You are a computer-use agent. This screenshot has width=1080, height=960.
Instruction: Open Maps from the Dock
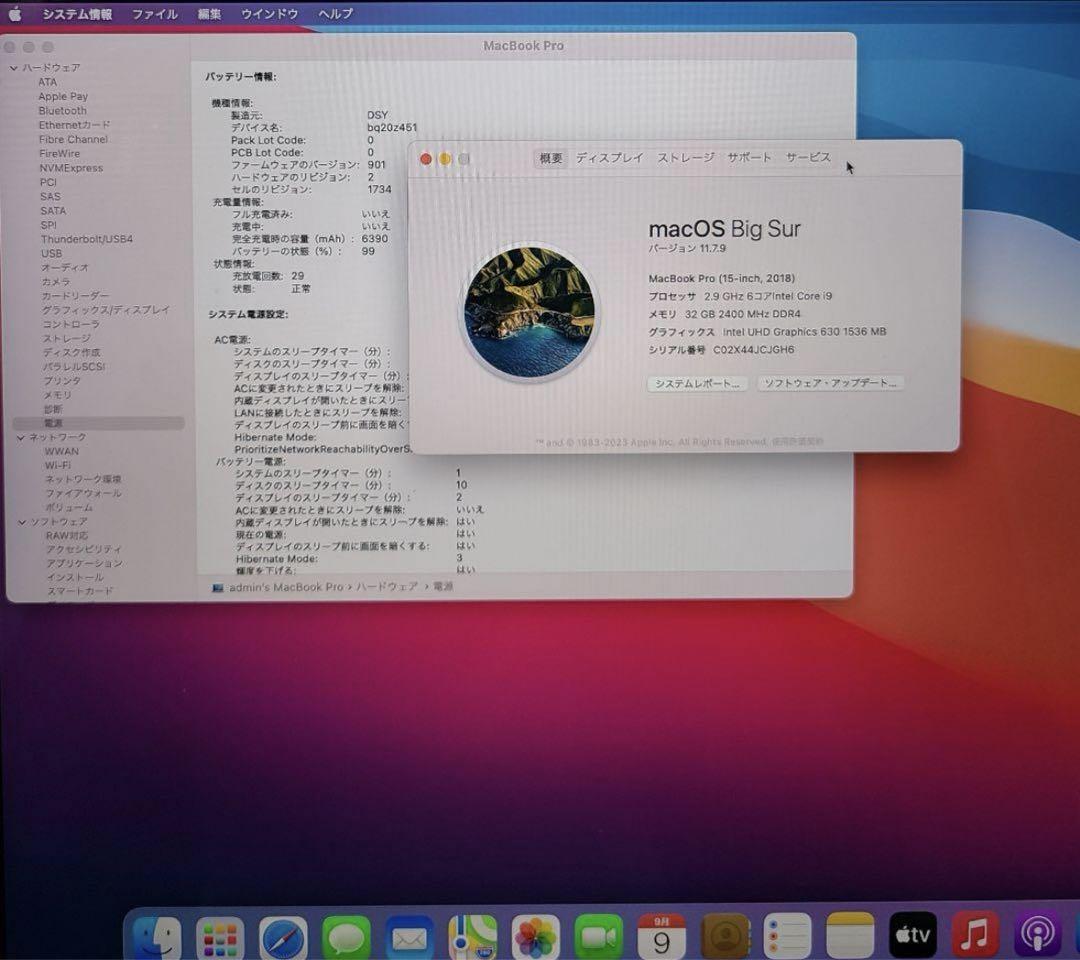pos(472,938)
